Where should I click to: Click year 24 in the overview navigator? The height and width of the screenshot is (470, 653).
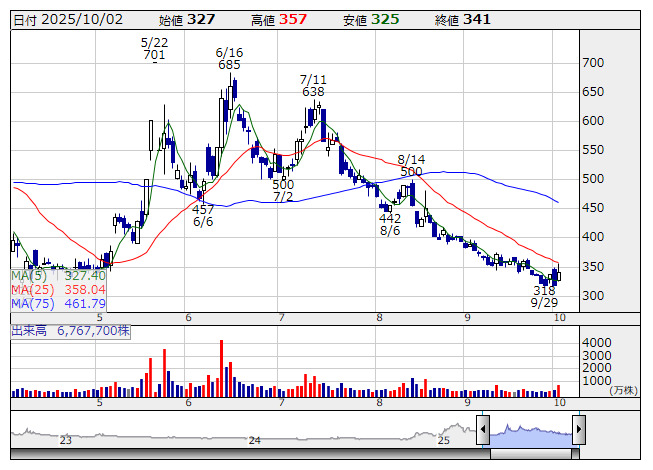254,440
